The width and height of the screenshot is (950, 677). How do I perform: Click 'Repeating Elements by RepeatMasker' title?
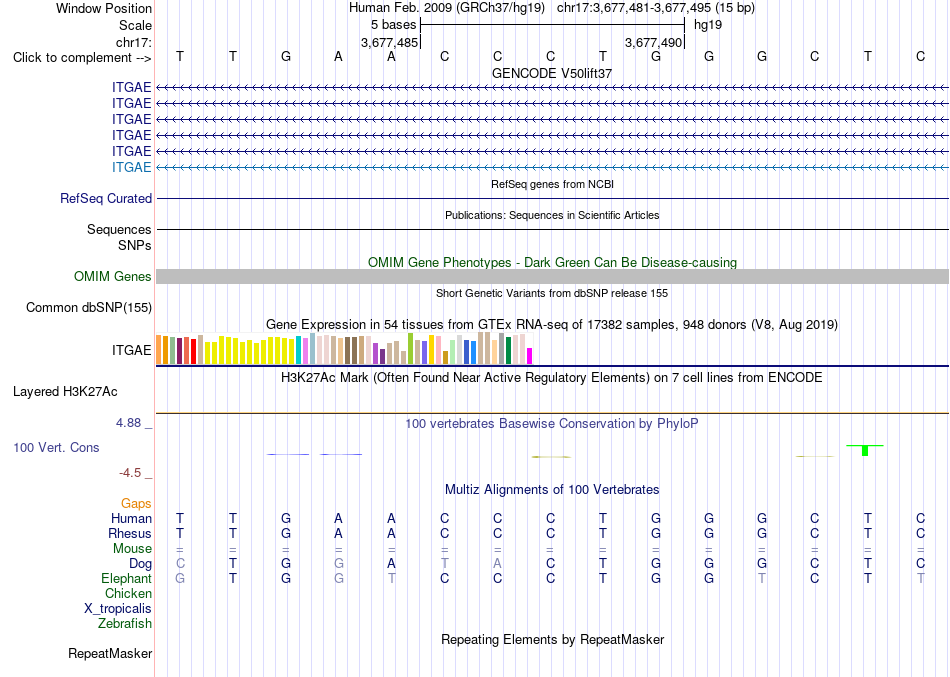[x=553, y=639]
